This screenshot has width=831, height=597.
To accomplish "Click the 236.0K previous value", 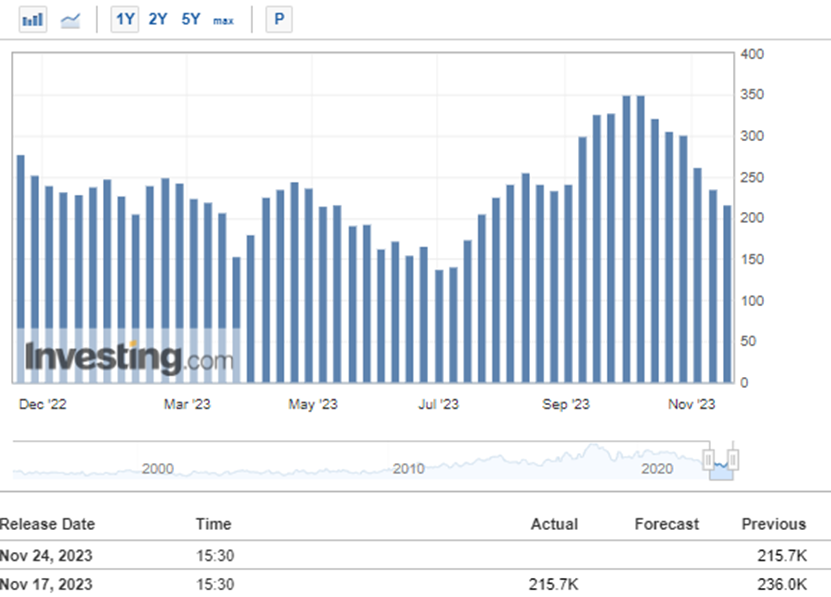I will [x=782, y=584].
